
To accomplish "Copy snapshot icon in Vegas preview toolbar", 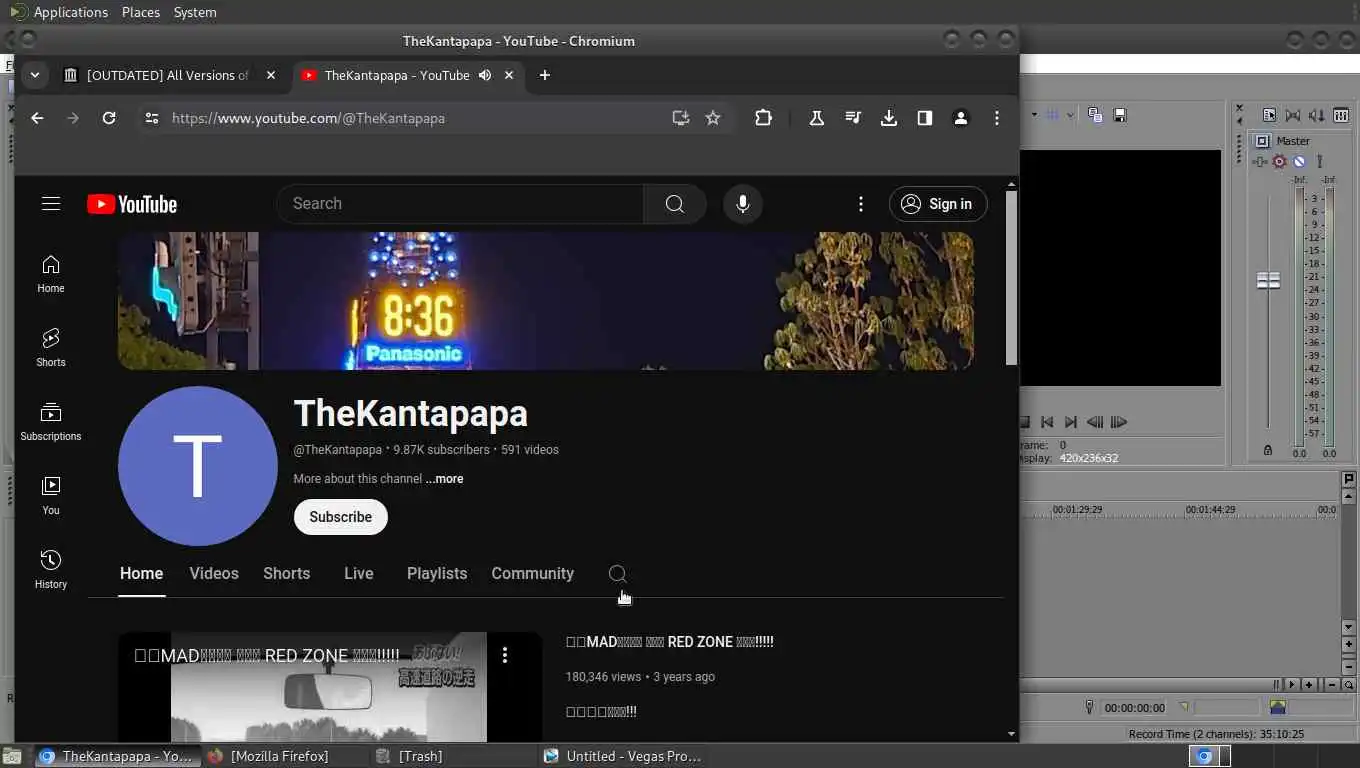I will [1095, 115].
